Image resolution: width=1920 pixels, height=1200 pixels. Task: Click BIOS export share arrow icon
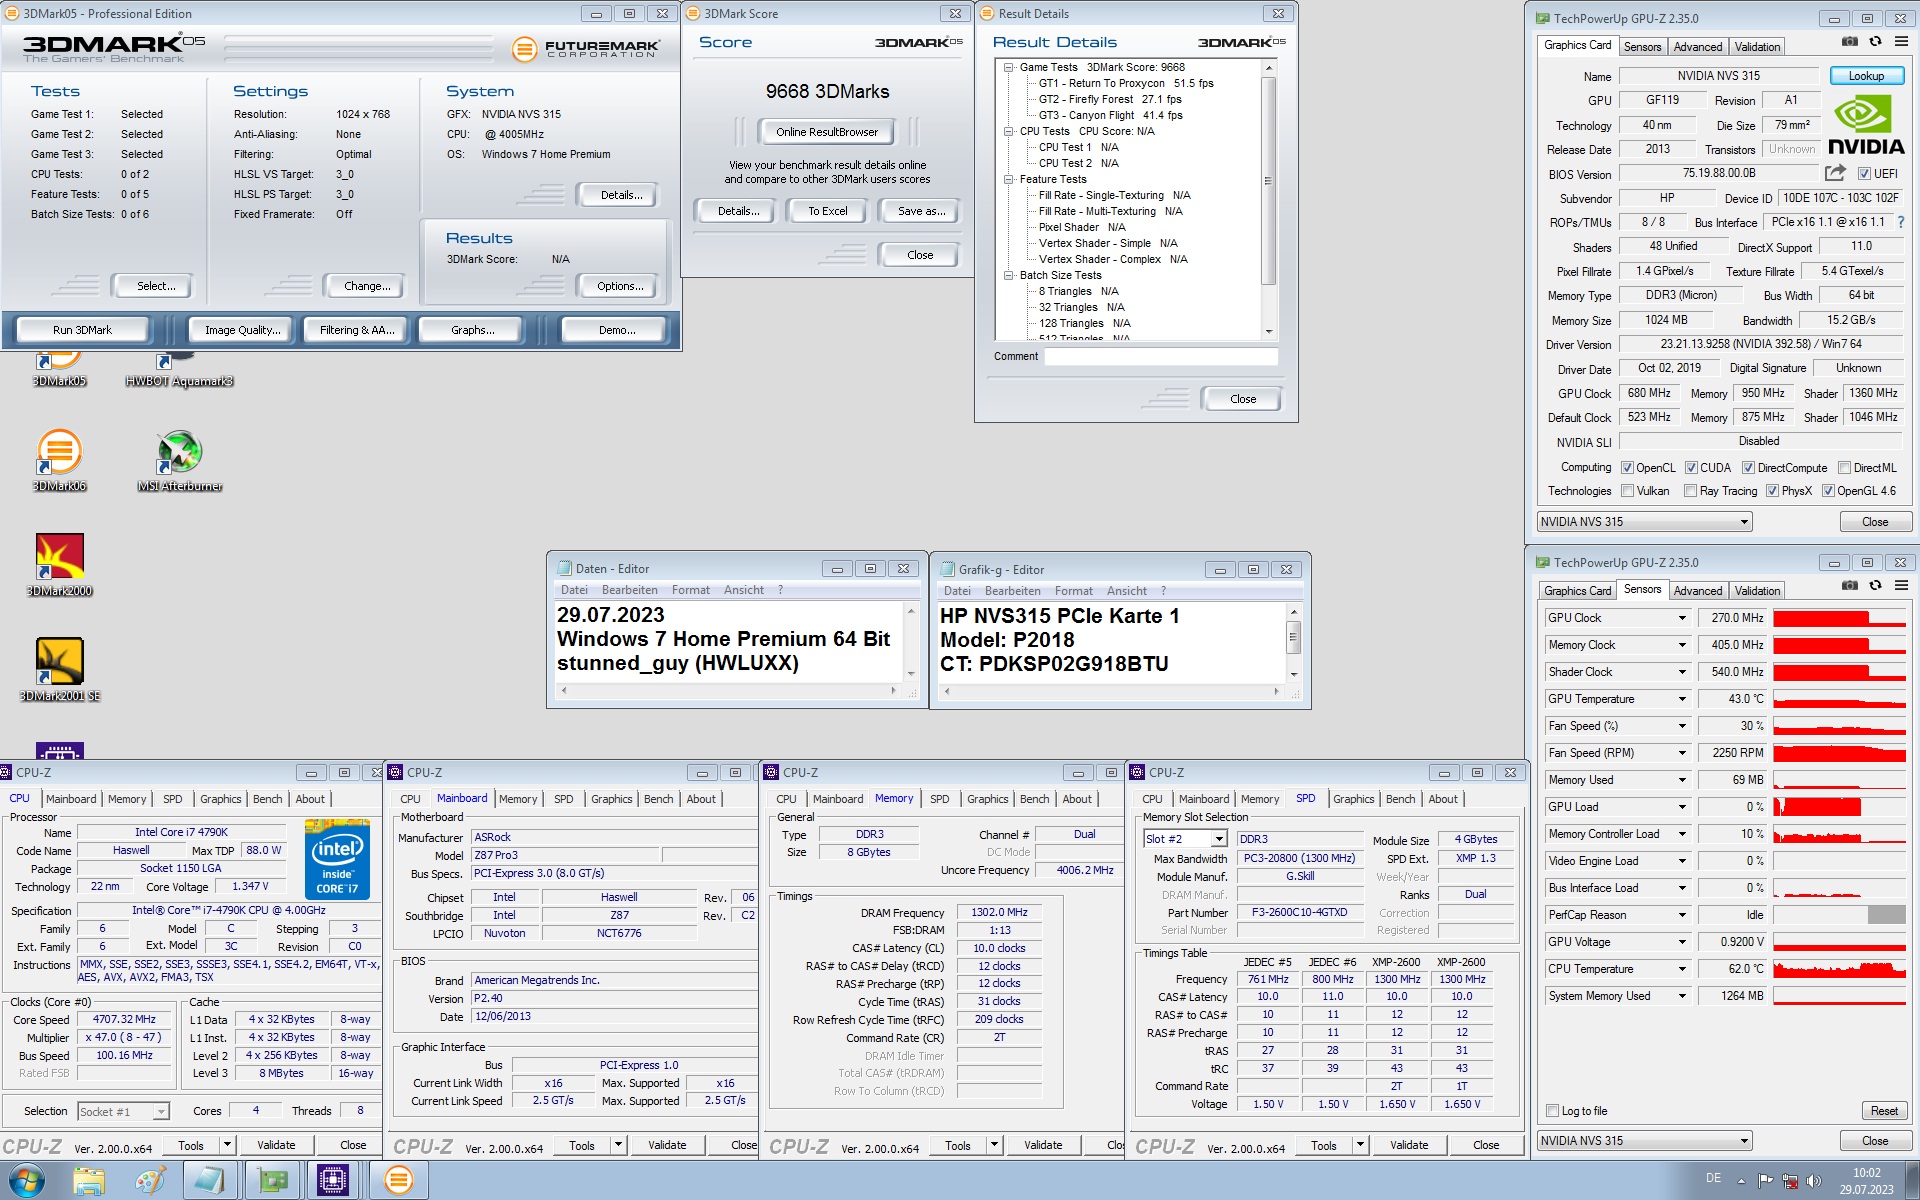1835,173
